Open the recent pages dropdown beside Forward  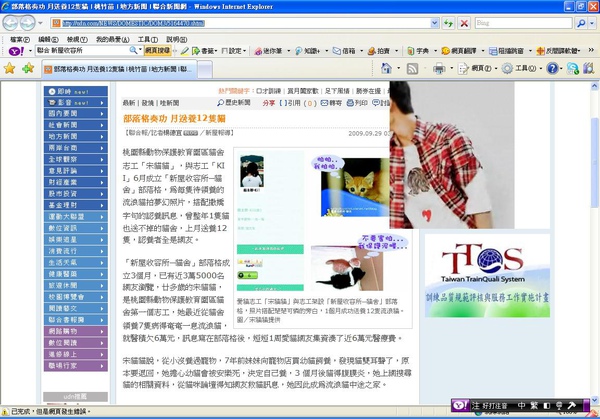click(40, 23)
